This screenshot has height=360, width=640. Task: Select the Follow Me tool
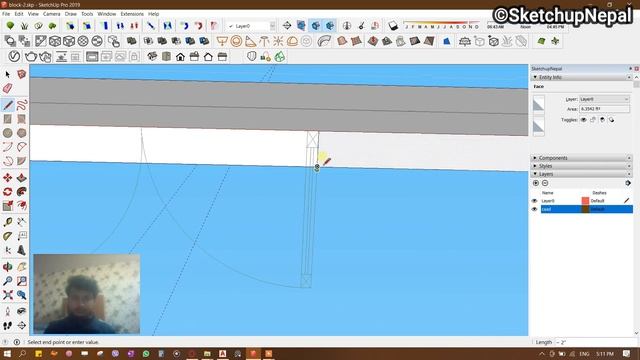point(22,191)
